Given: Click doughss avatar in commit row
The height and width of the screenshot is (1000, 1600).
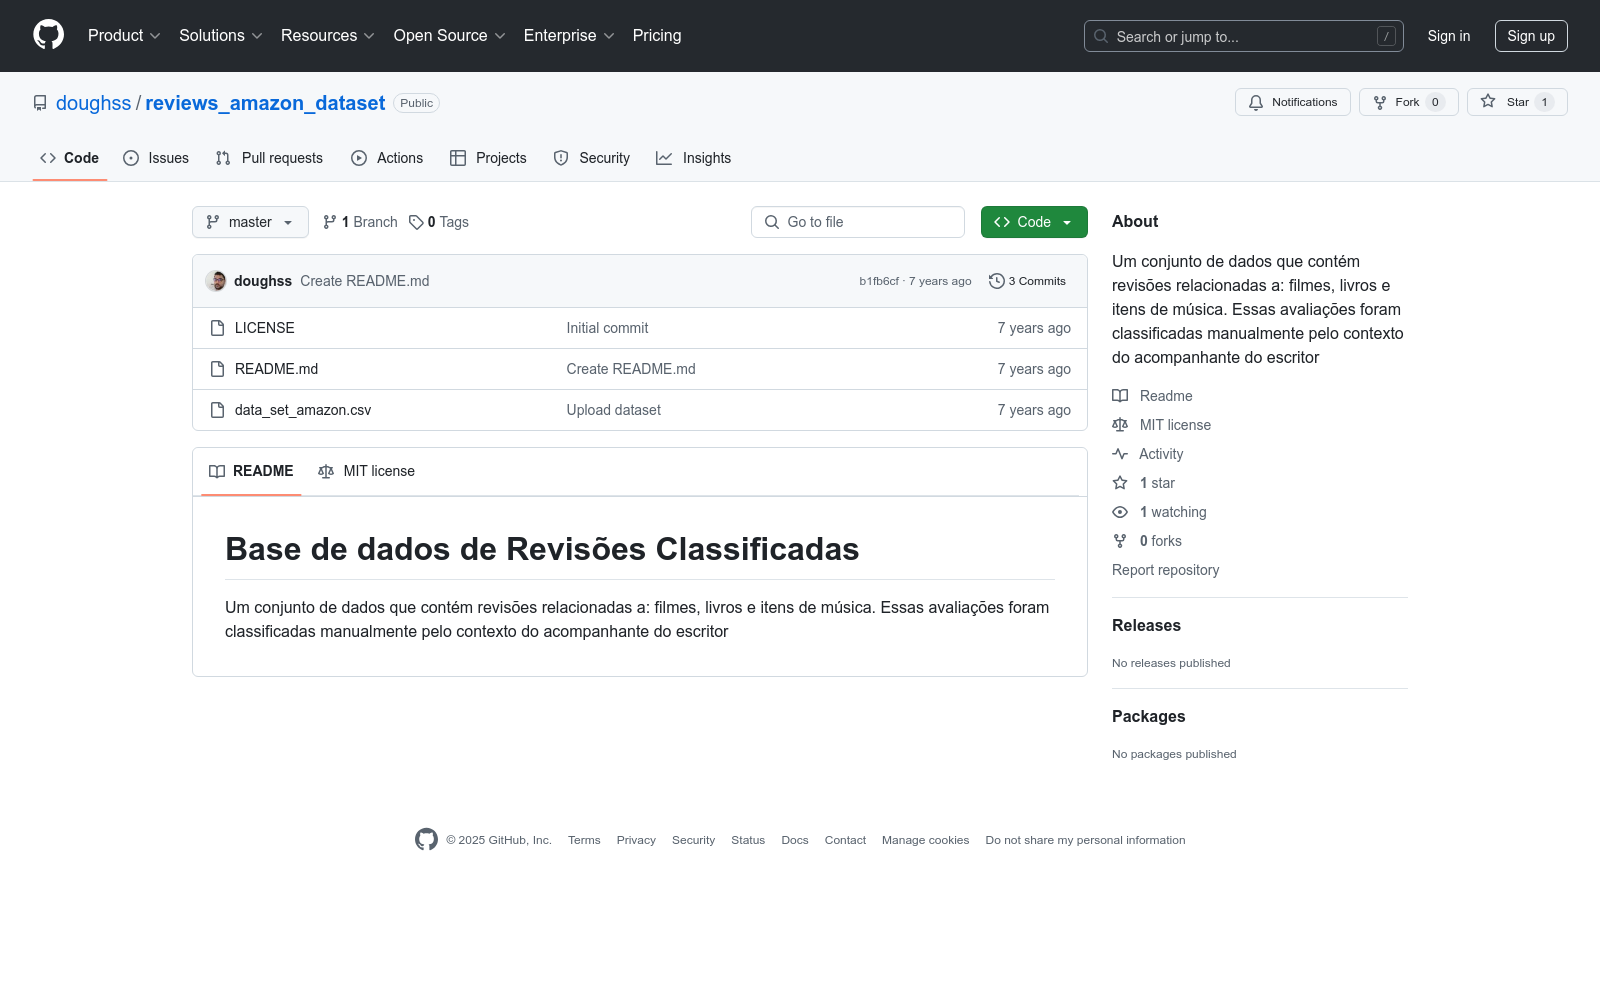Looking at the screenshot, I should coord(216,281).
